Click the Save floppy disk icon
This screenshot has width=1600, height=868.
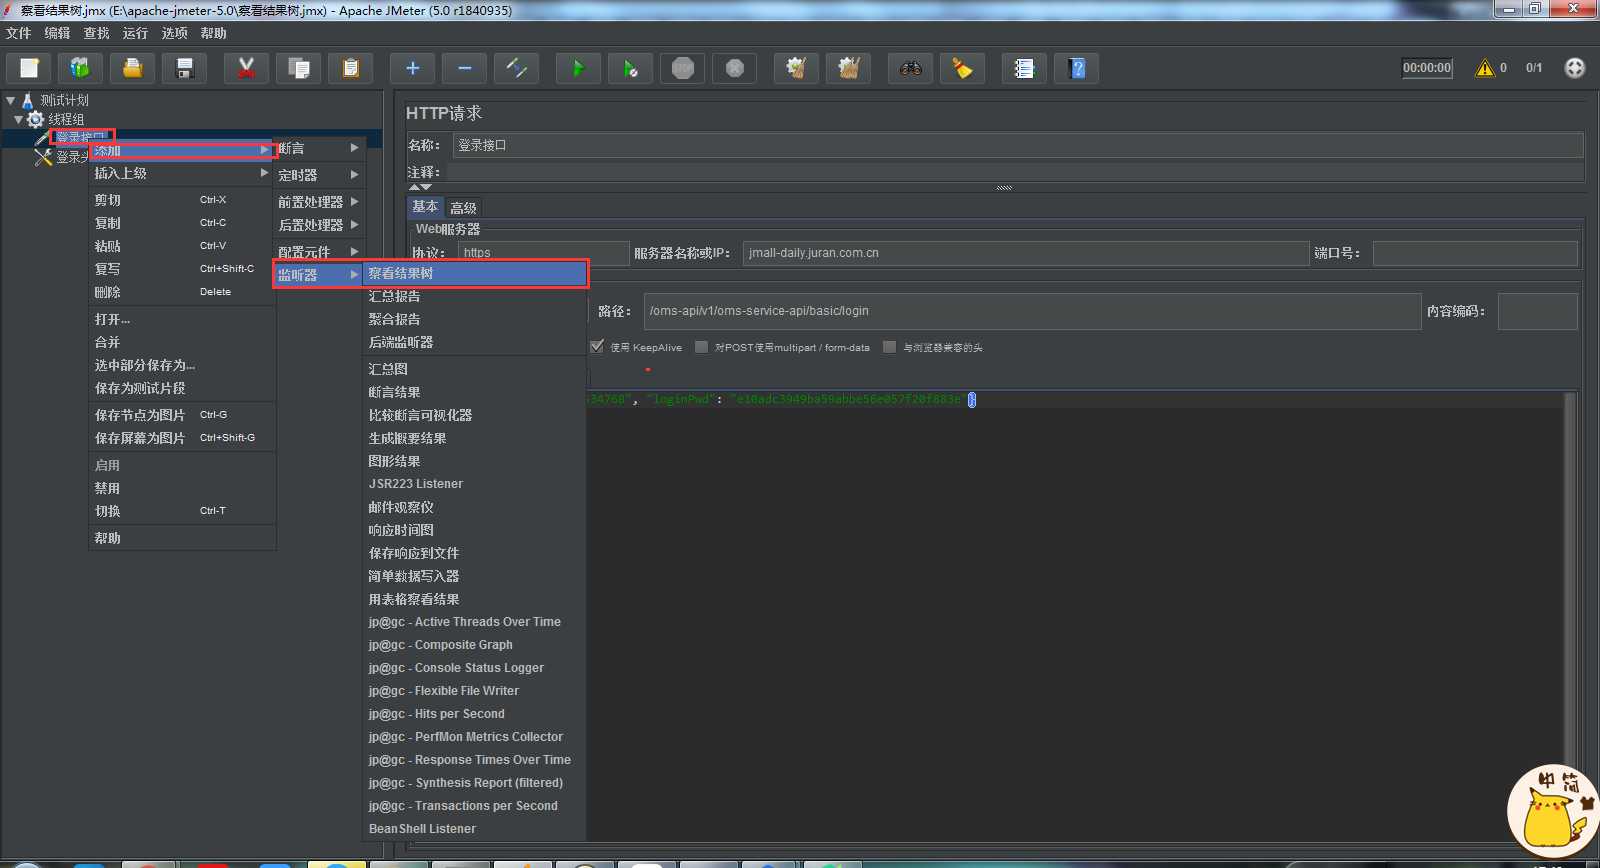tap(185, 68)
